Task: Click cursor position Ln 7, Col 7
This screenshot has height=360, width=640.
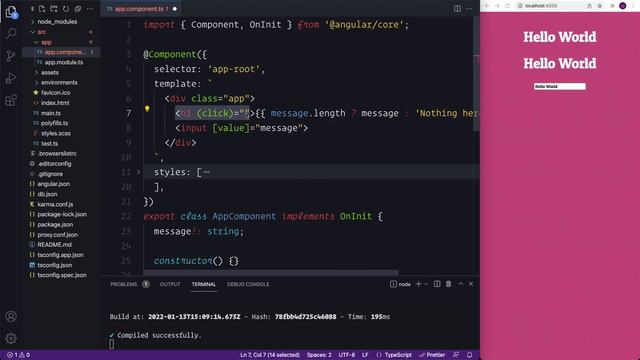Action: coord(270,355)
